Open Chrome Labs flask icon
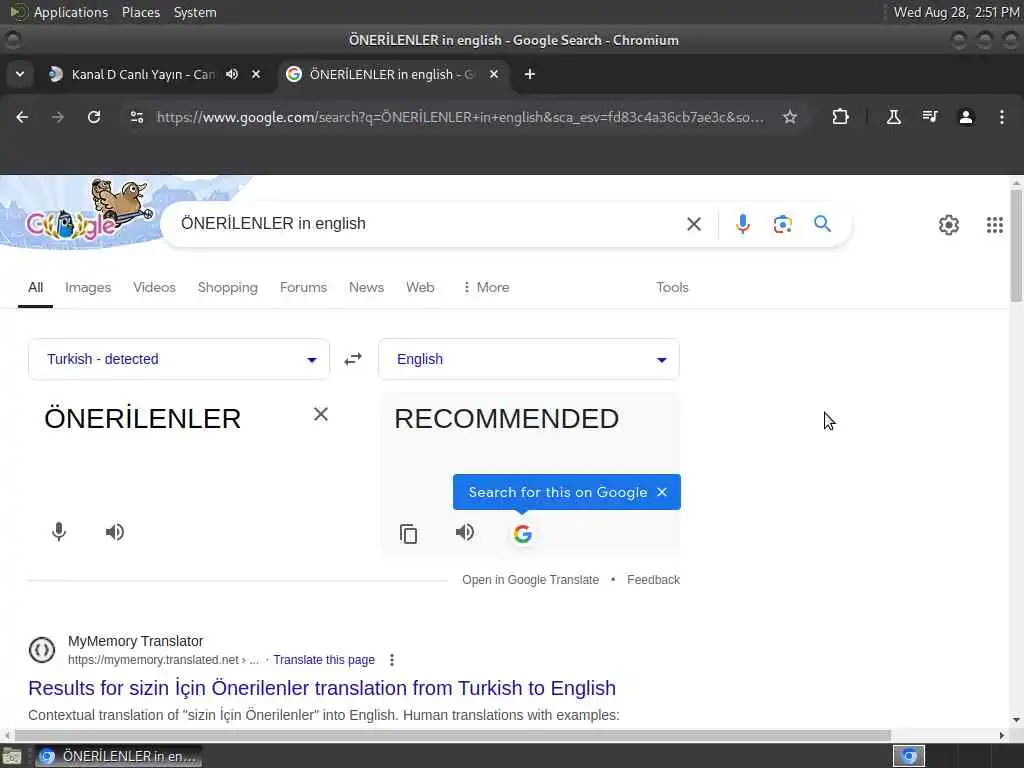This screenshot has height=768, width=1024. point(893,117)
